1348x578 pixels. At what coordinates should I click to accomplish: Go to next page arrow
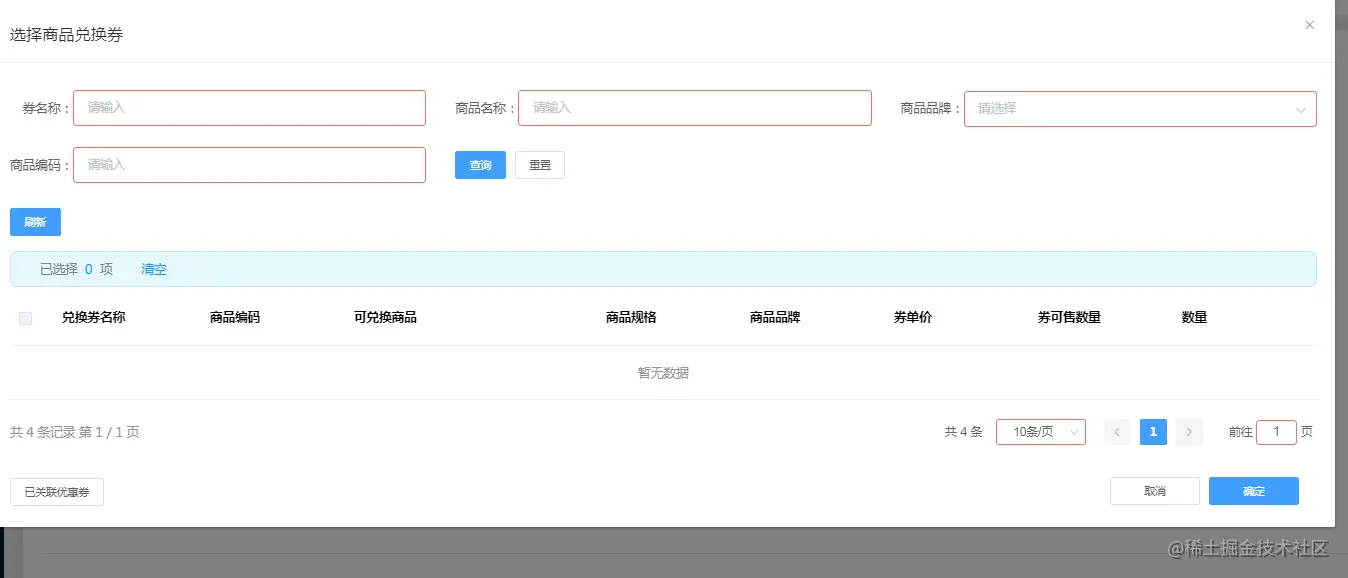point(1189,432)
